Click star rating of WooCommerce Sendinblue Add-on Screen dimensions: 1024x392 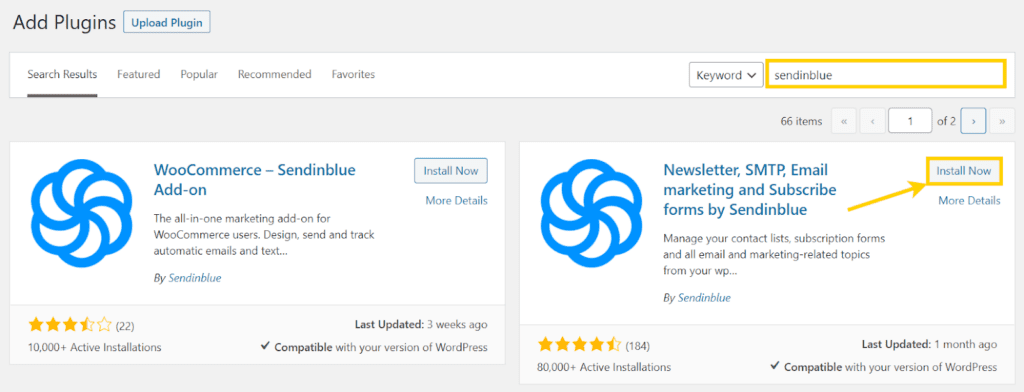click(x=70, y=325)
